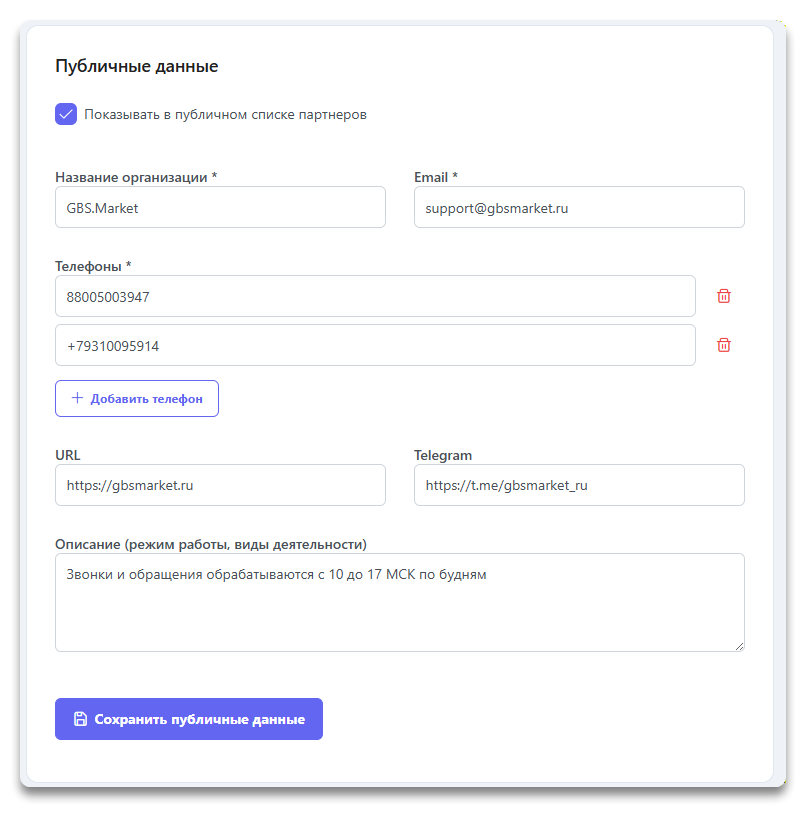
Task: Click the 'Описание' field label
Action: (x=210, y=544)
